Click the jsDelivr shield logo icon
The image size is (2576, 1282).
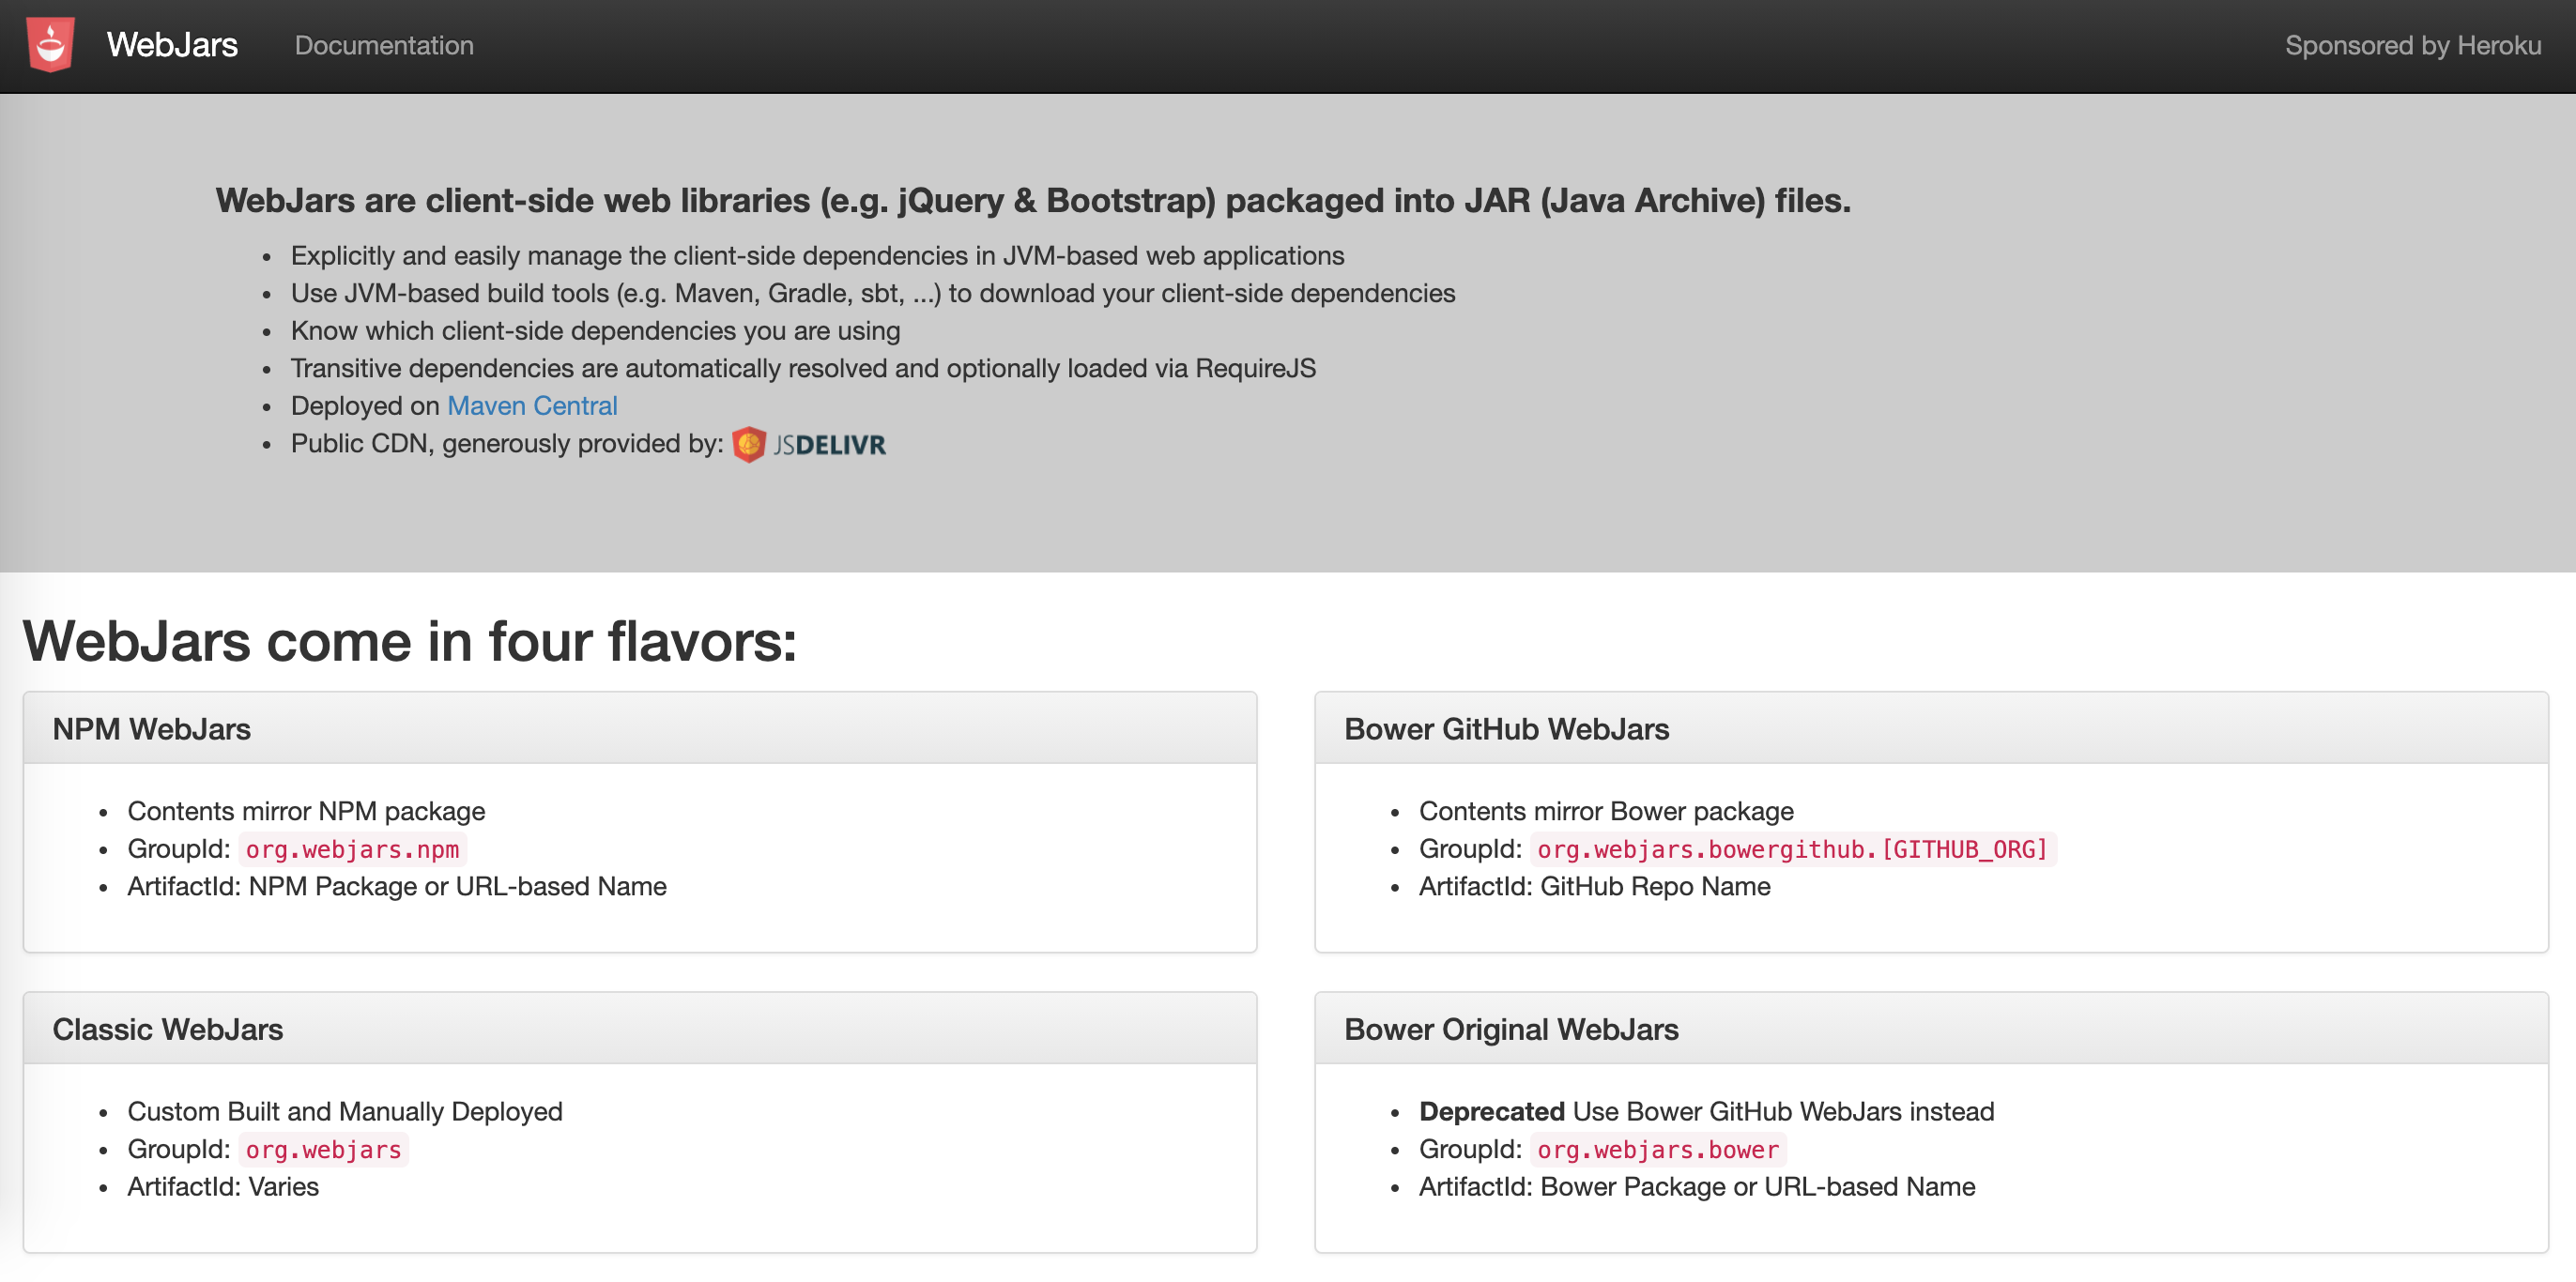click(748, 444)
